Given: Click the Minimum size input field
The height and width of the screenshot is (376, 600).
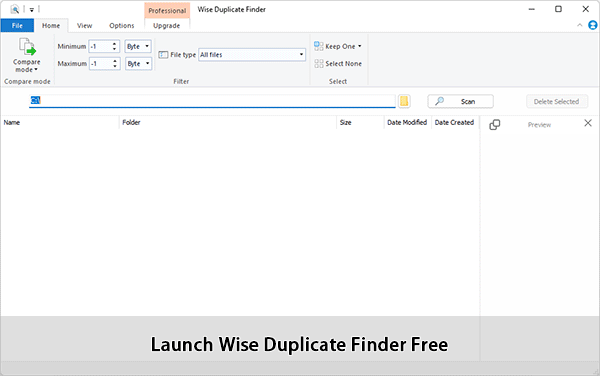Looking at the screenshot, I should 100,46.
